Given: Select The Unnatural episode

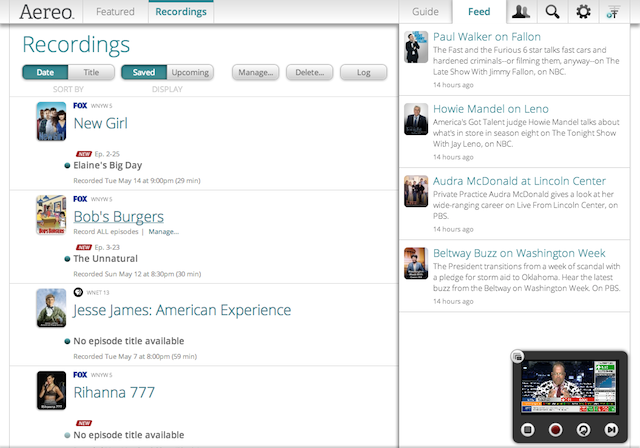Looking at the screenshot, I should pos(105,259).
